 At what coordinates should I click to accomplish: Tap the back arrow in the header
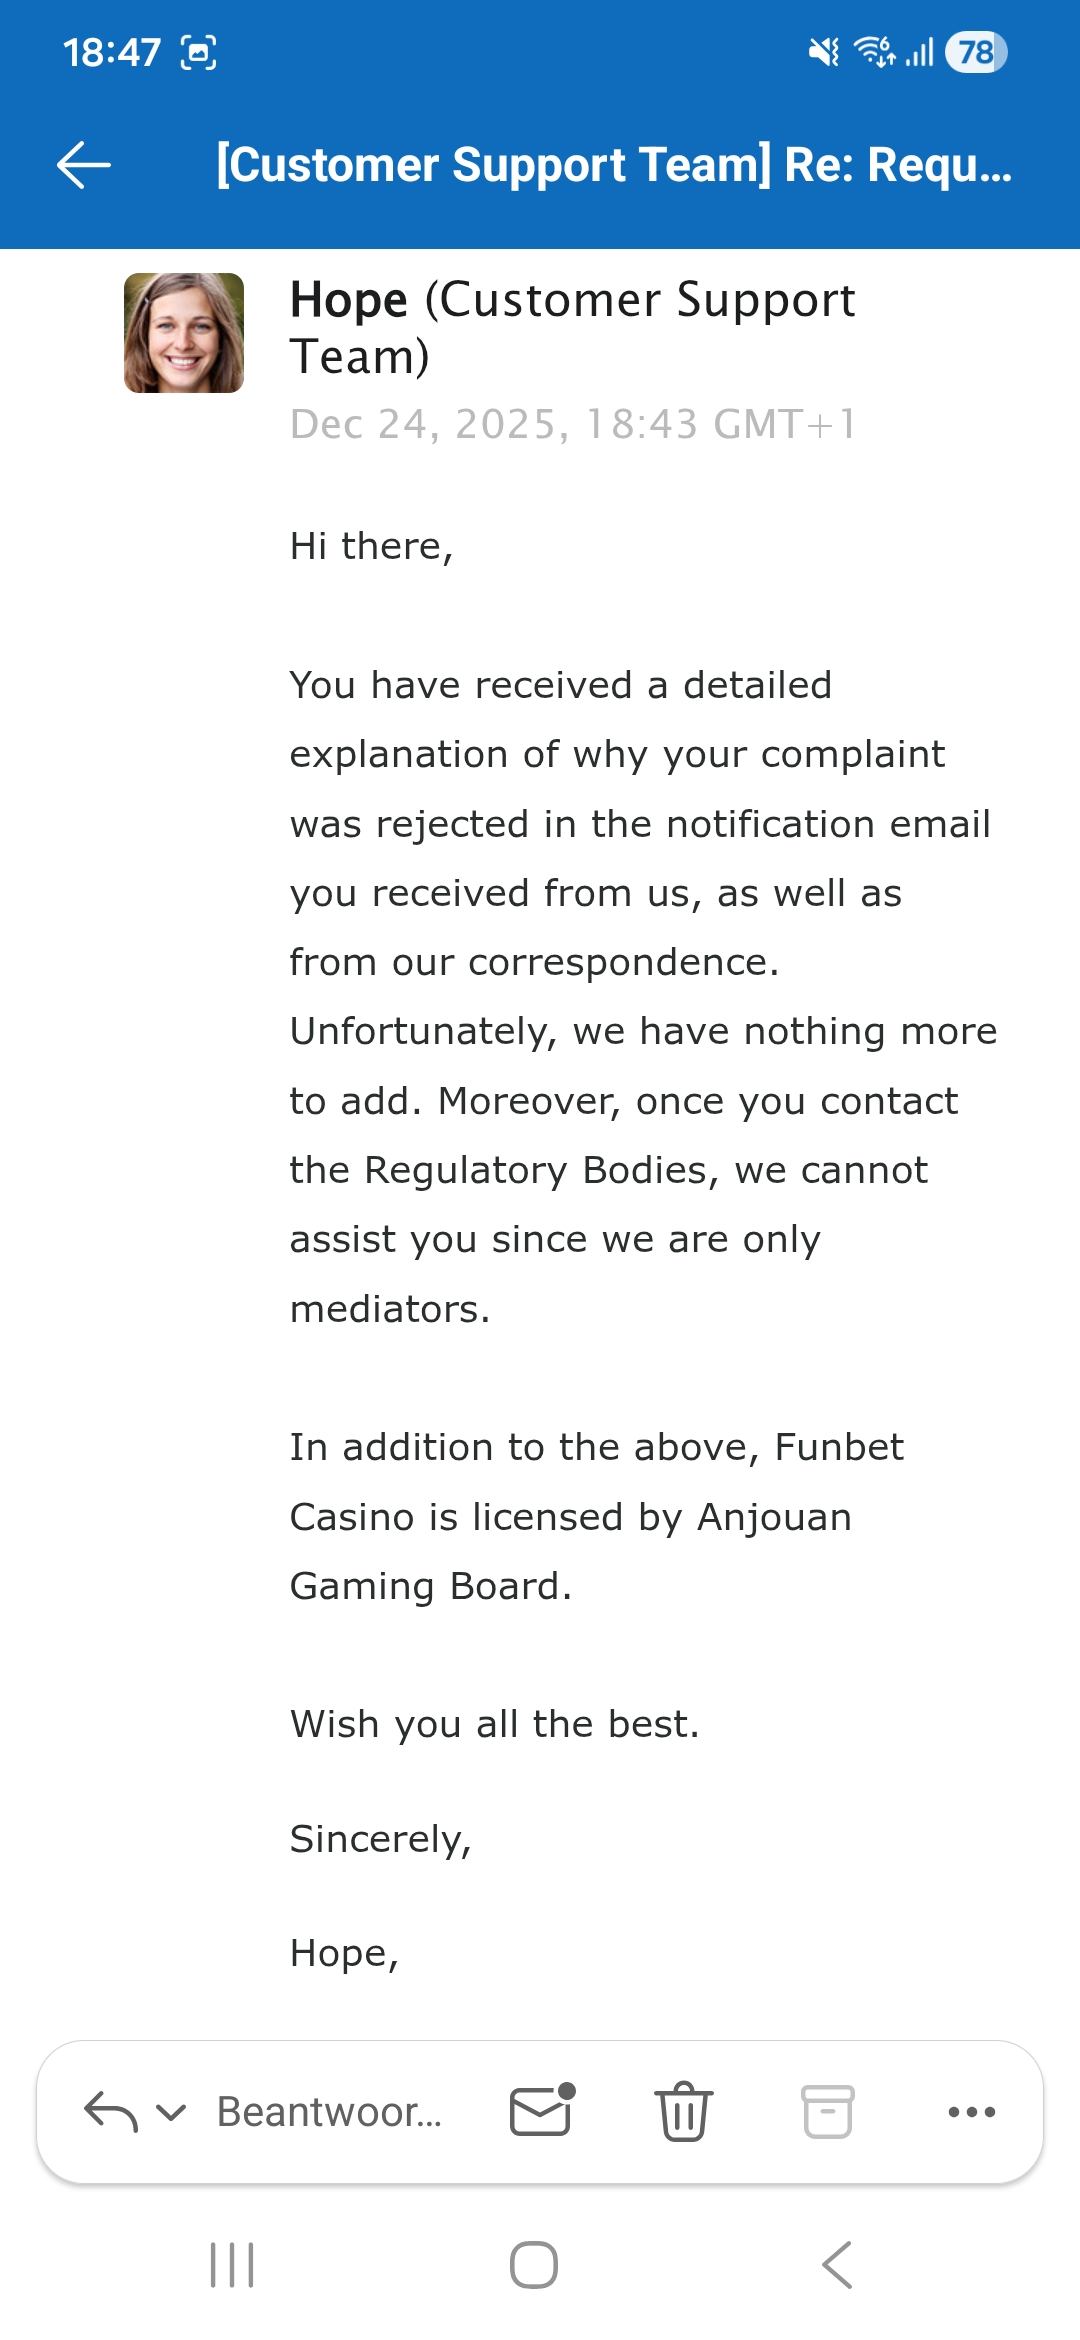coord(84,165)
